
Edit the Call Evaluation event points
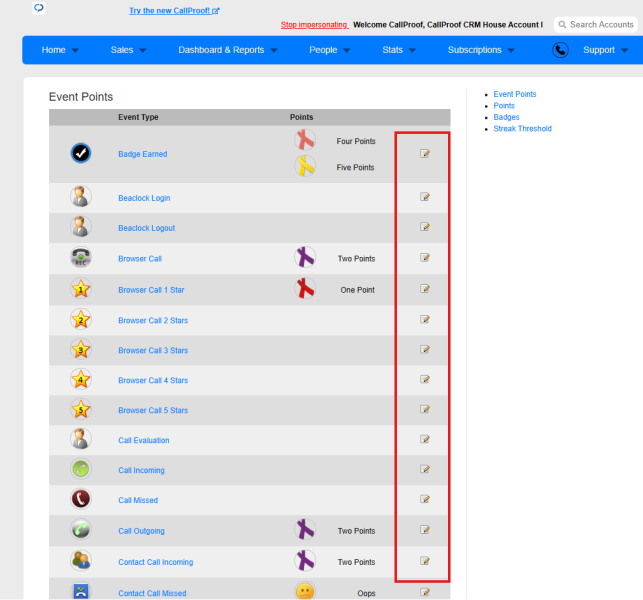tap(425, 439)
